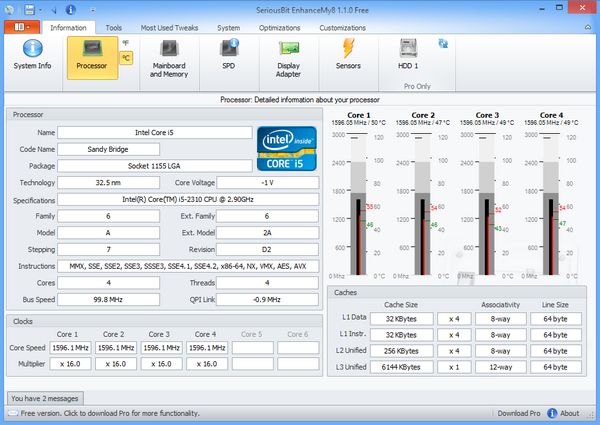600x425 pixels.
Task: Select the Processor ribbon icon
Action: click(92, 58)
